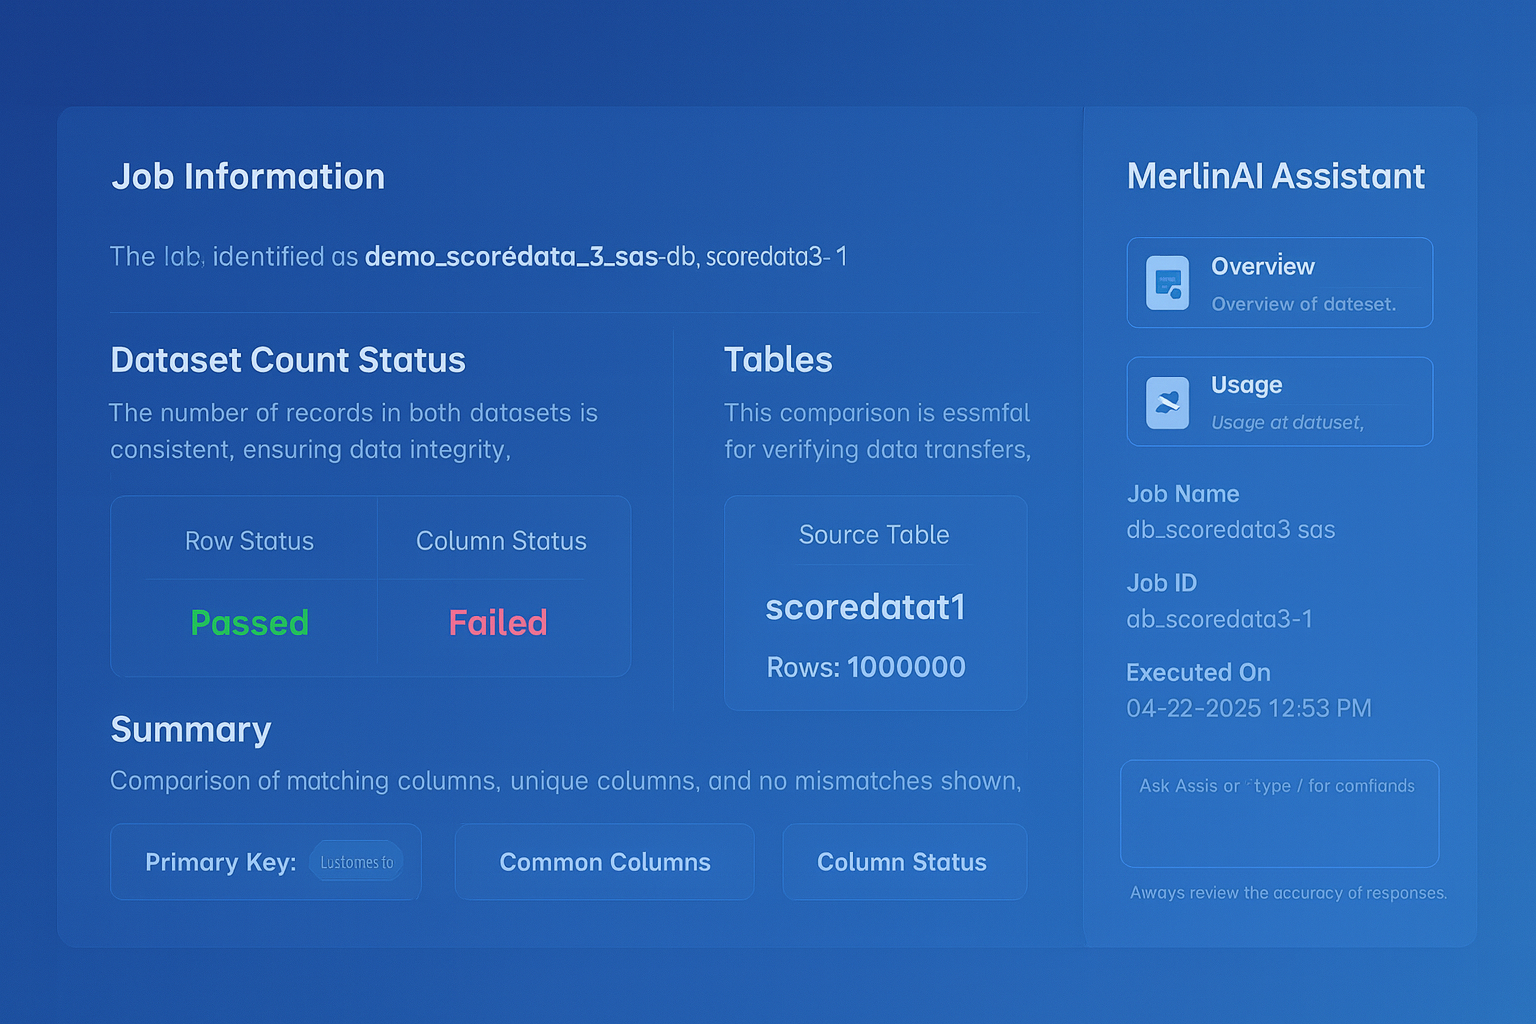The image size is (1536, 1024).
Task: Toggle the Passed row status indicator
Action: (x=248, y=622)
